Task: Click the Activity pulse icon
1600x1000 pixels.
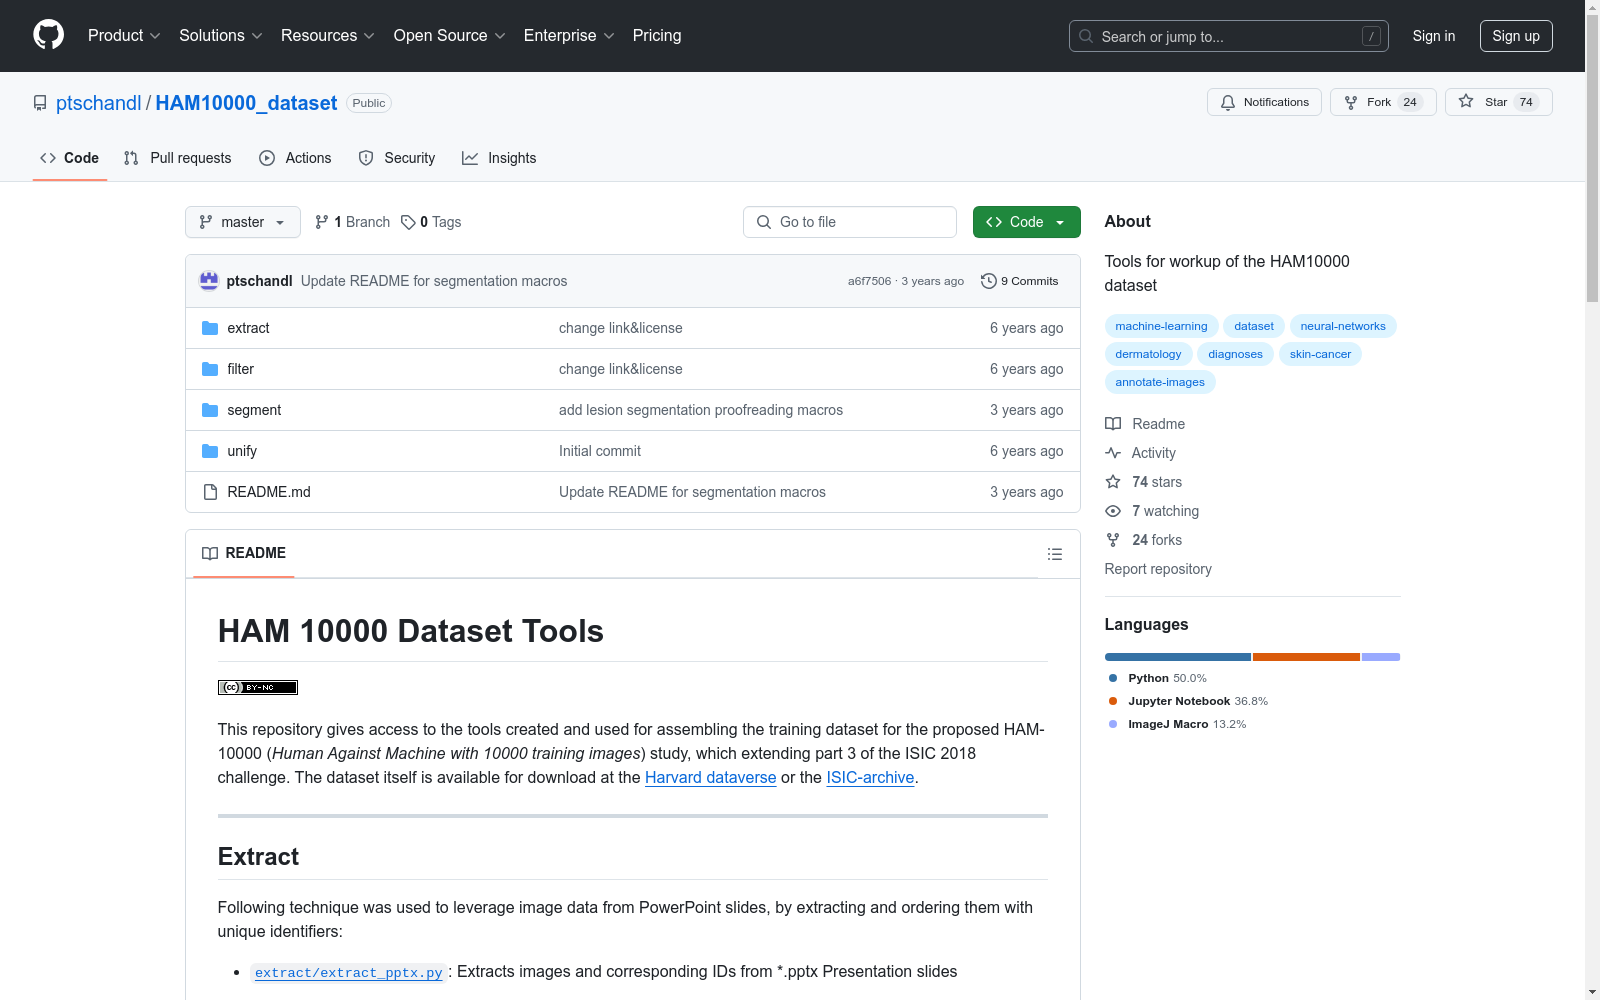Action: (x=1113, y=453)
